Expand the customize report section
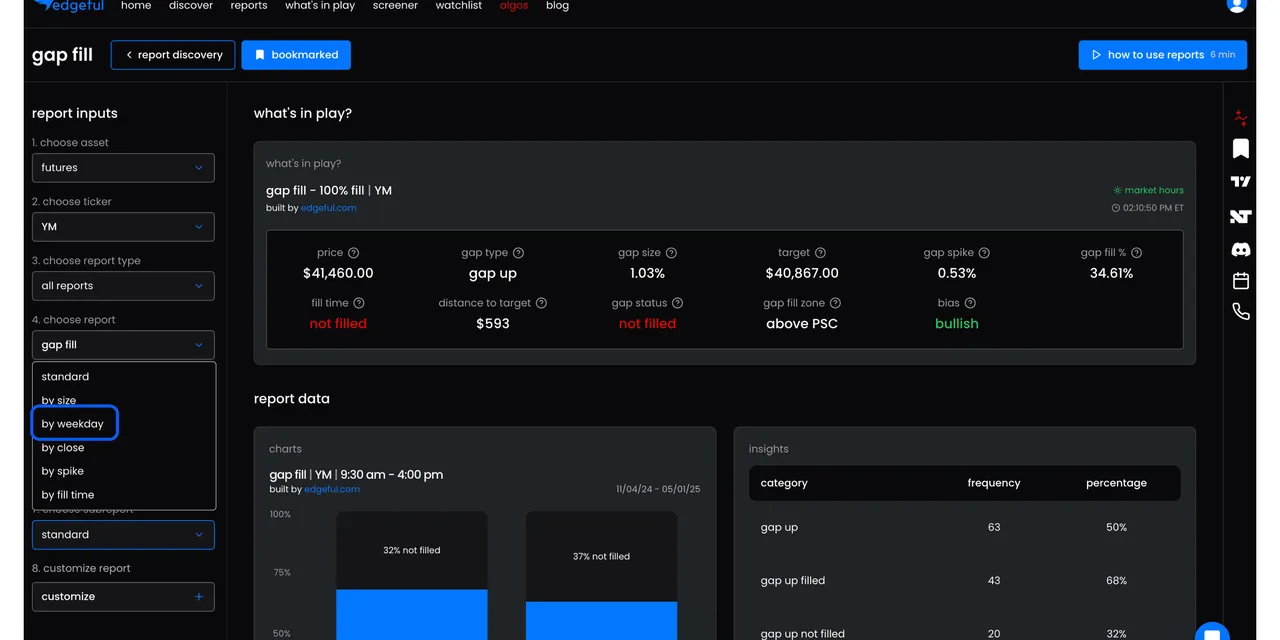This screenshot has height=640, width=1280. 123,597
